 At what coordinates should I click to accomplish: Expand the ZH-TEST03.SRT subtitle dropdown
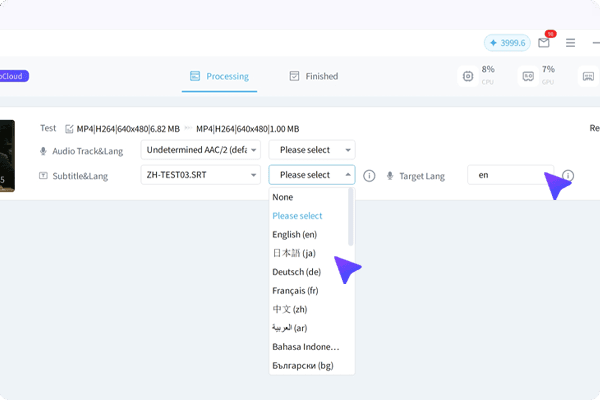200,175
